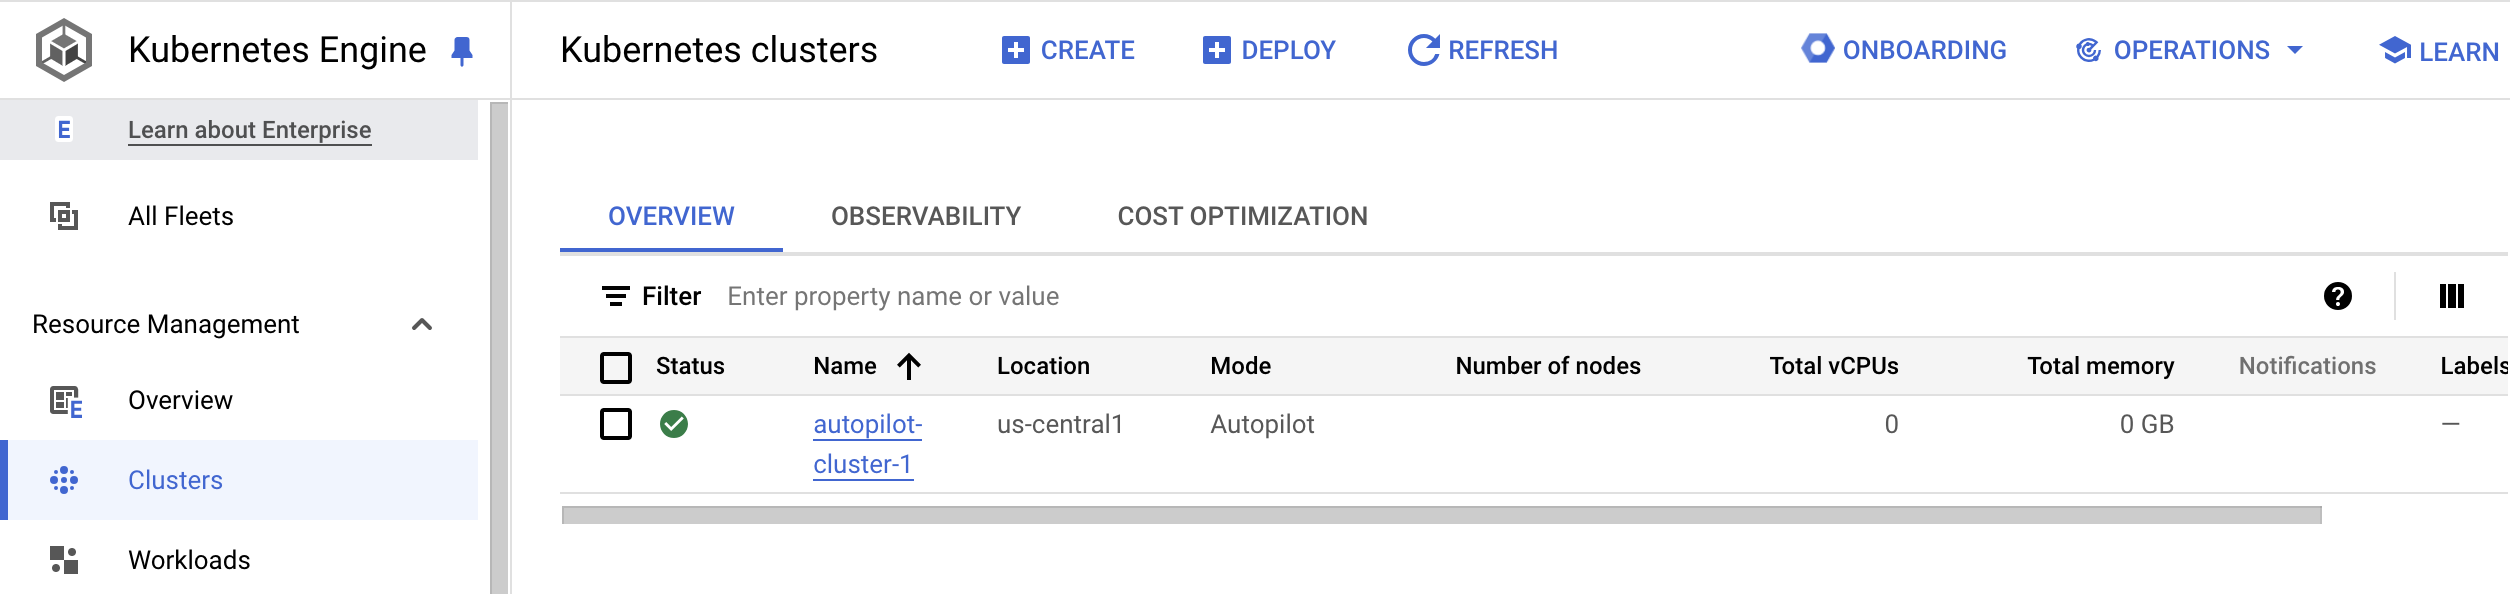Click the Notifications column header
This screenshot has height=594, width=2510.
[2307, 366]
